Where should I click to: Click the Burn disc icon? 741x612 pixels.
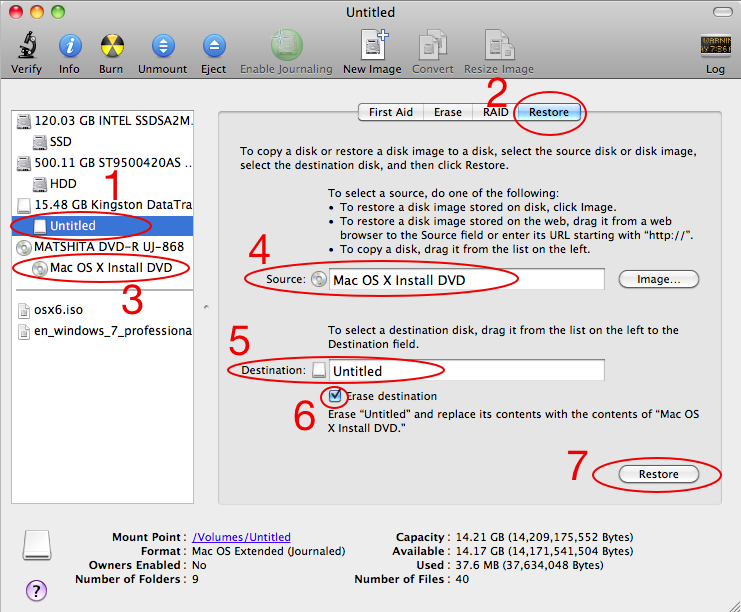coord(112,46)
